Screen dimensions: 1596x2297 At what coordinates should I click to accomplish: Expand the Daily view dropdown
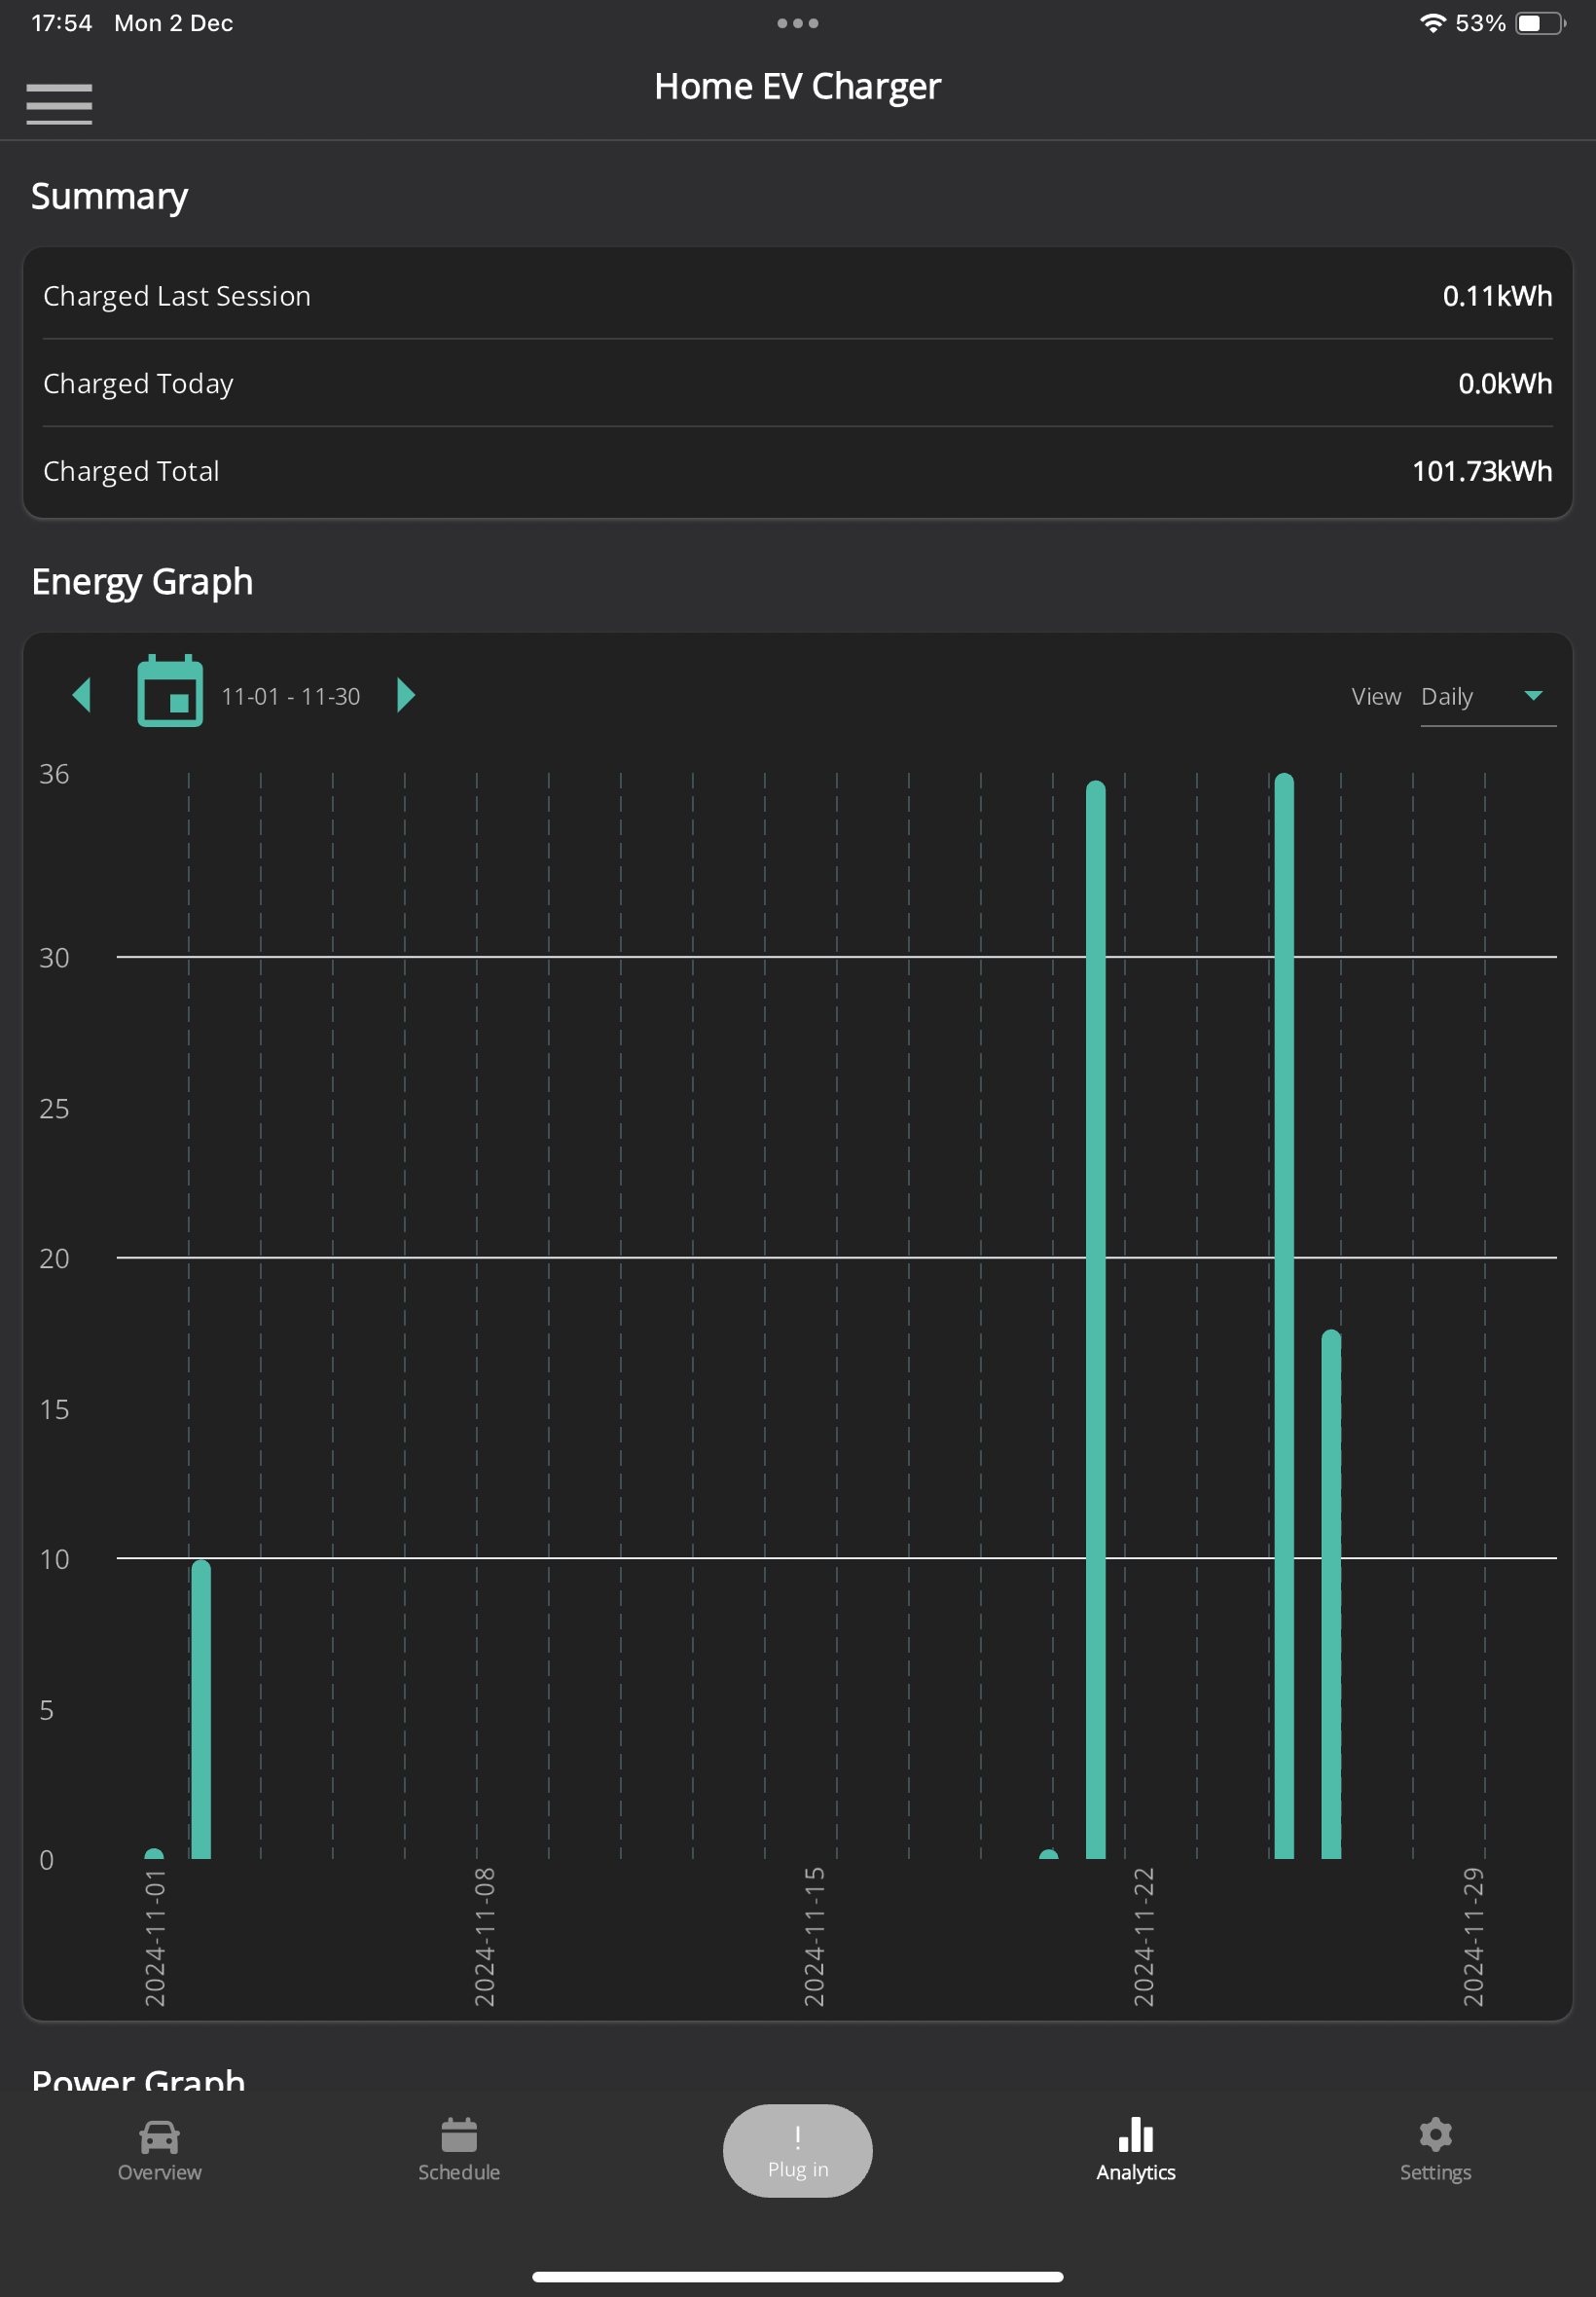click(1487, 696)
